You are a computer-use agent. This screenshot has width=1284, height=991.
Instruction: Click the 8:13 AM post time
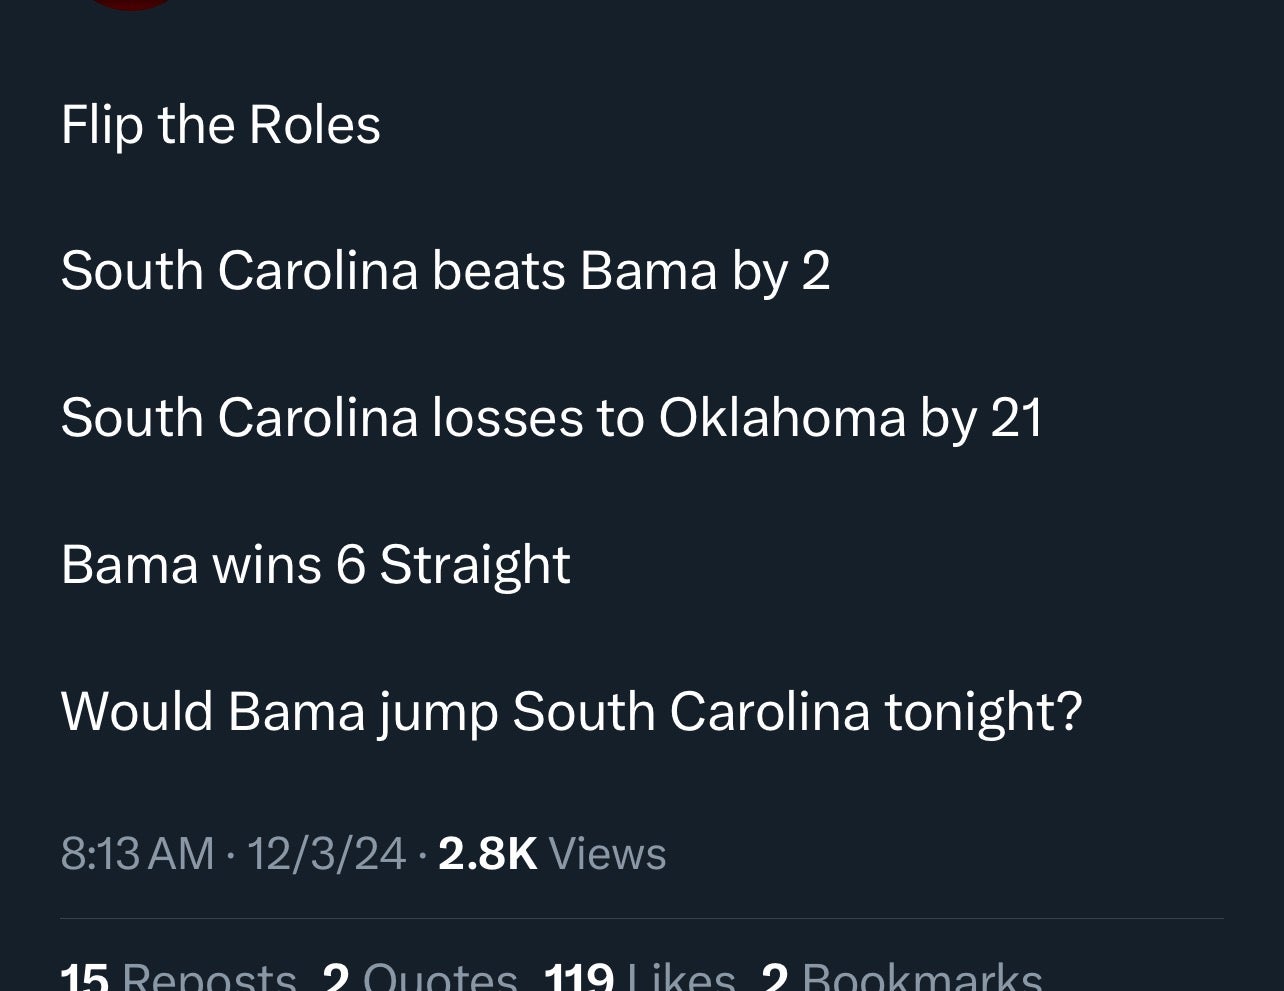[x=137, y=853]
